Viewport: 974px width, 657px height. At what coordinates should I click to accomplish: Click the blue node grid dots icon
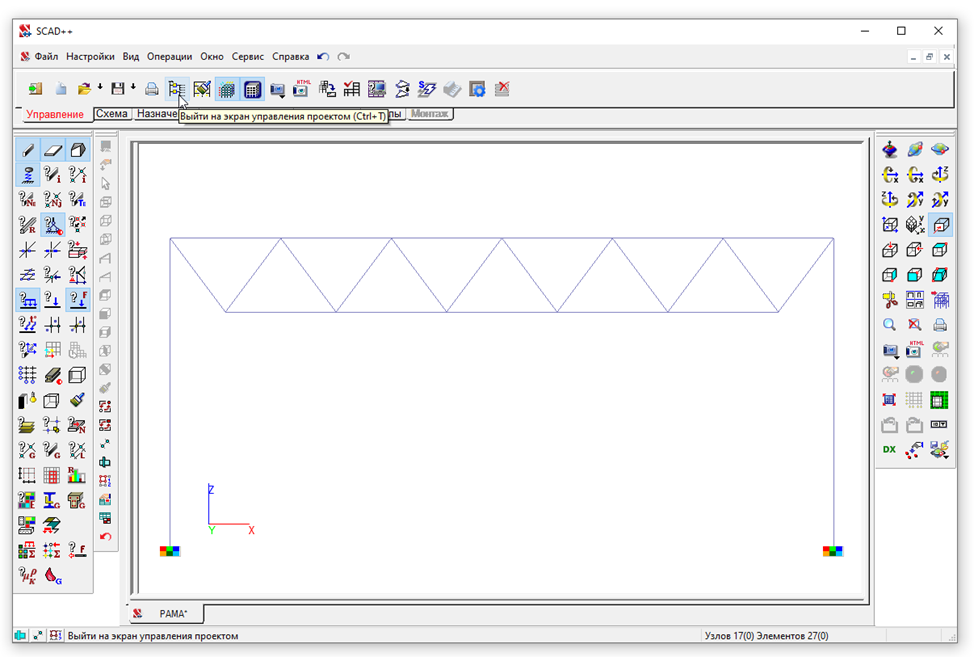pyautogui.click(x=27, y=375)
